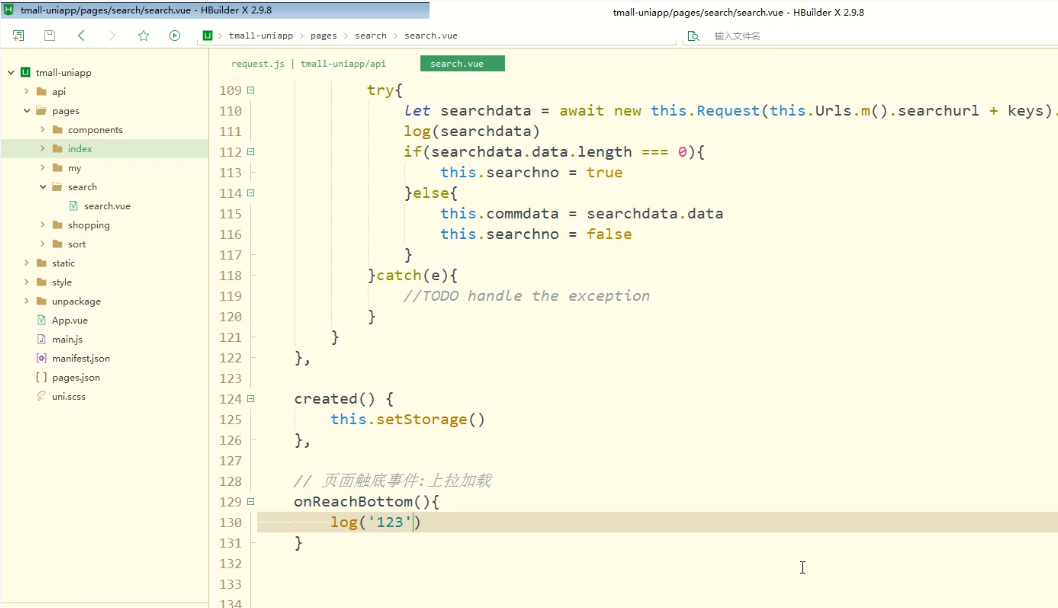Click the components folder icon

(x=58, y=130)
